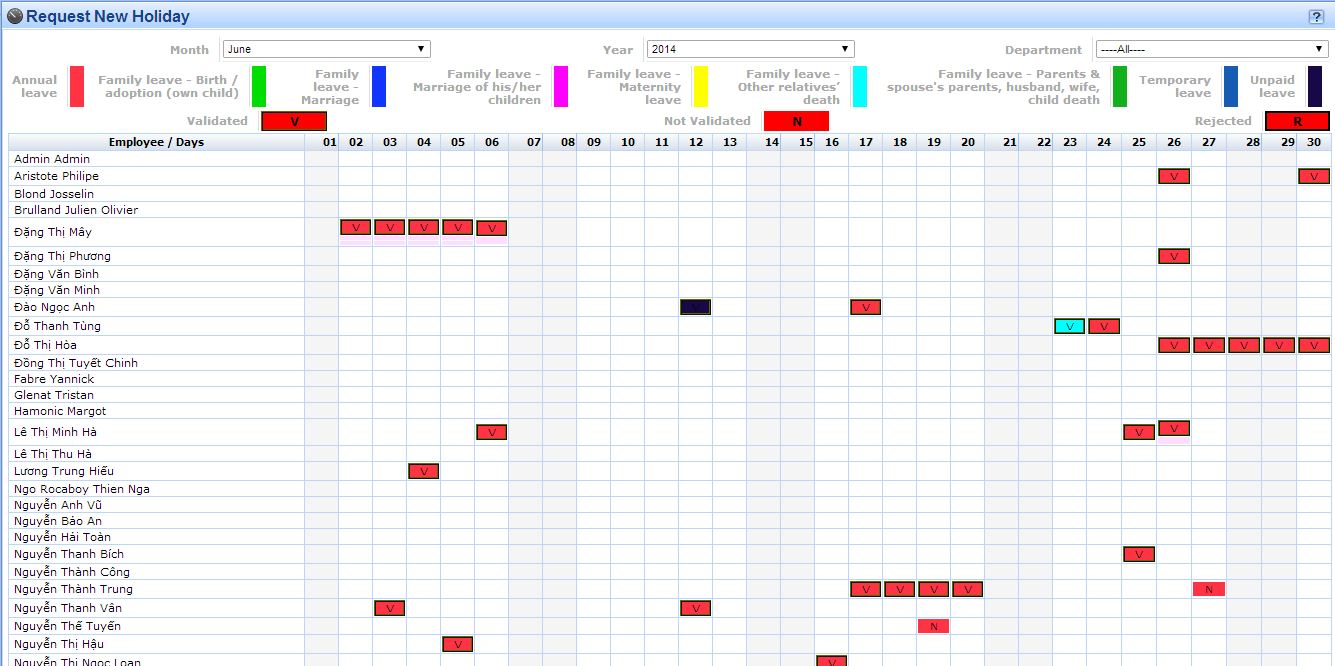Click the red Annual leave color swatch

coord(76,87)
